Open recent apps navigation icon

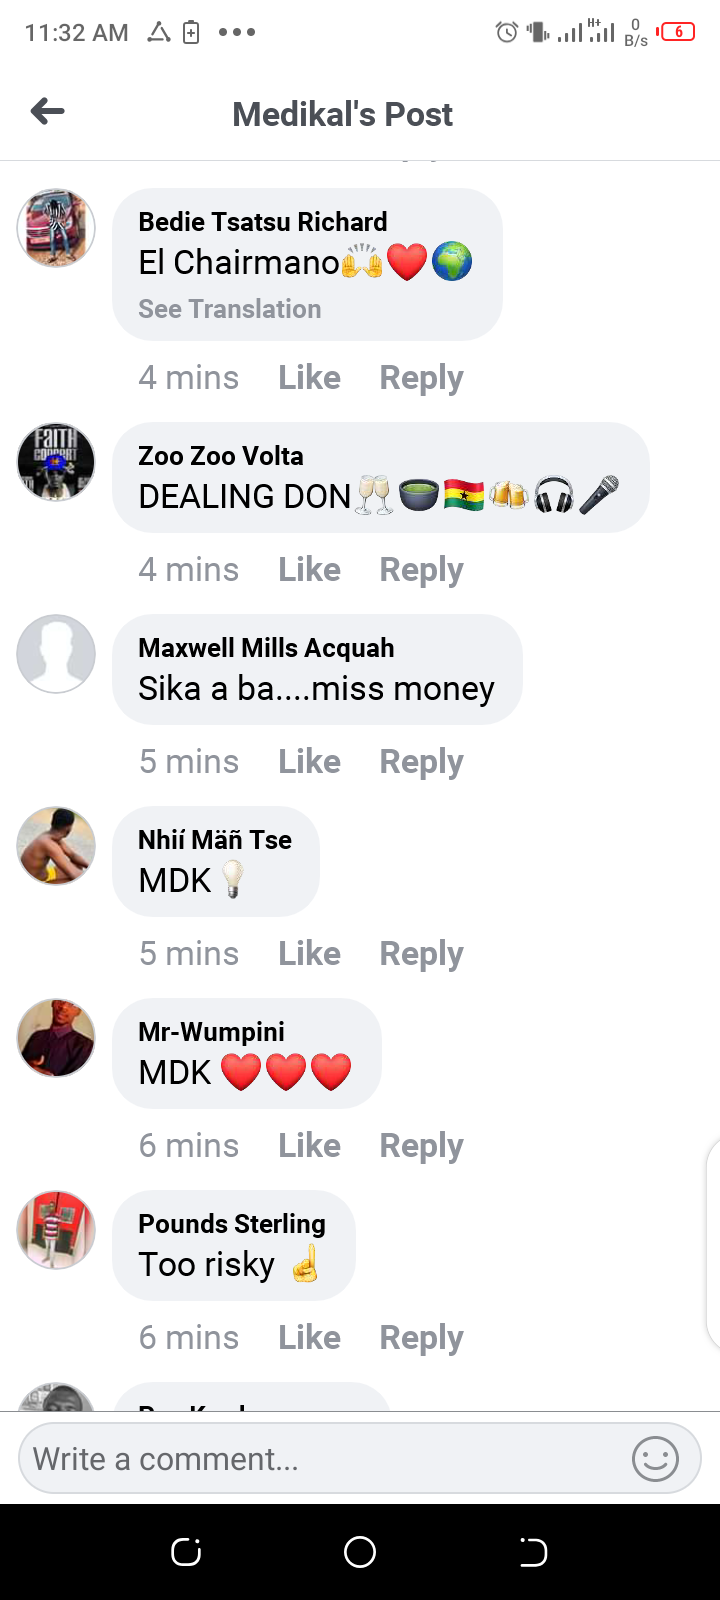click(x=186, y=1552)
